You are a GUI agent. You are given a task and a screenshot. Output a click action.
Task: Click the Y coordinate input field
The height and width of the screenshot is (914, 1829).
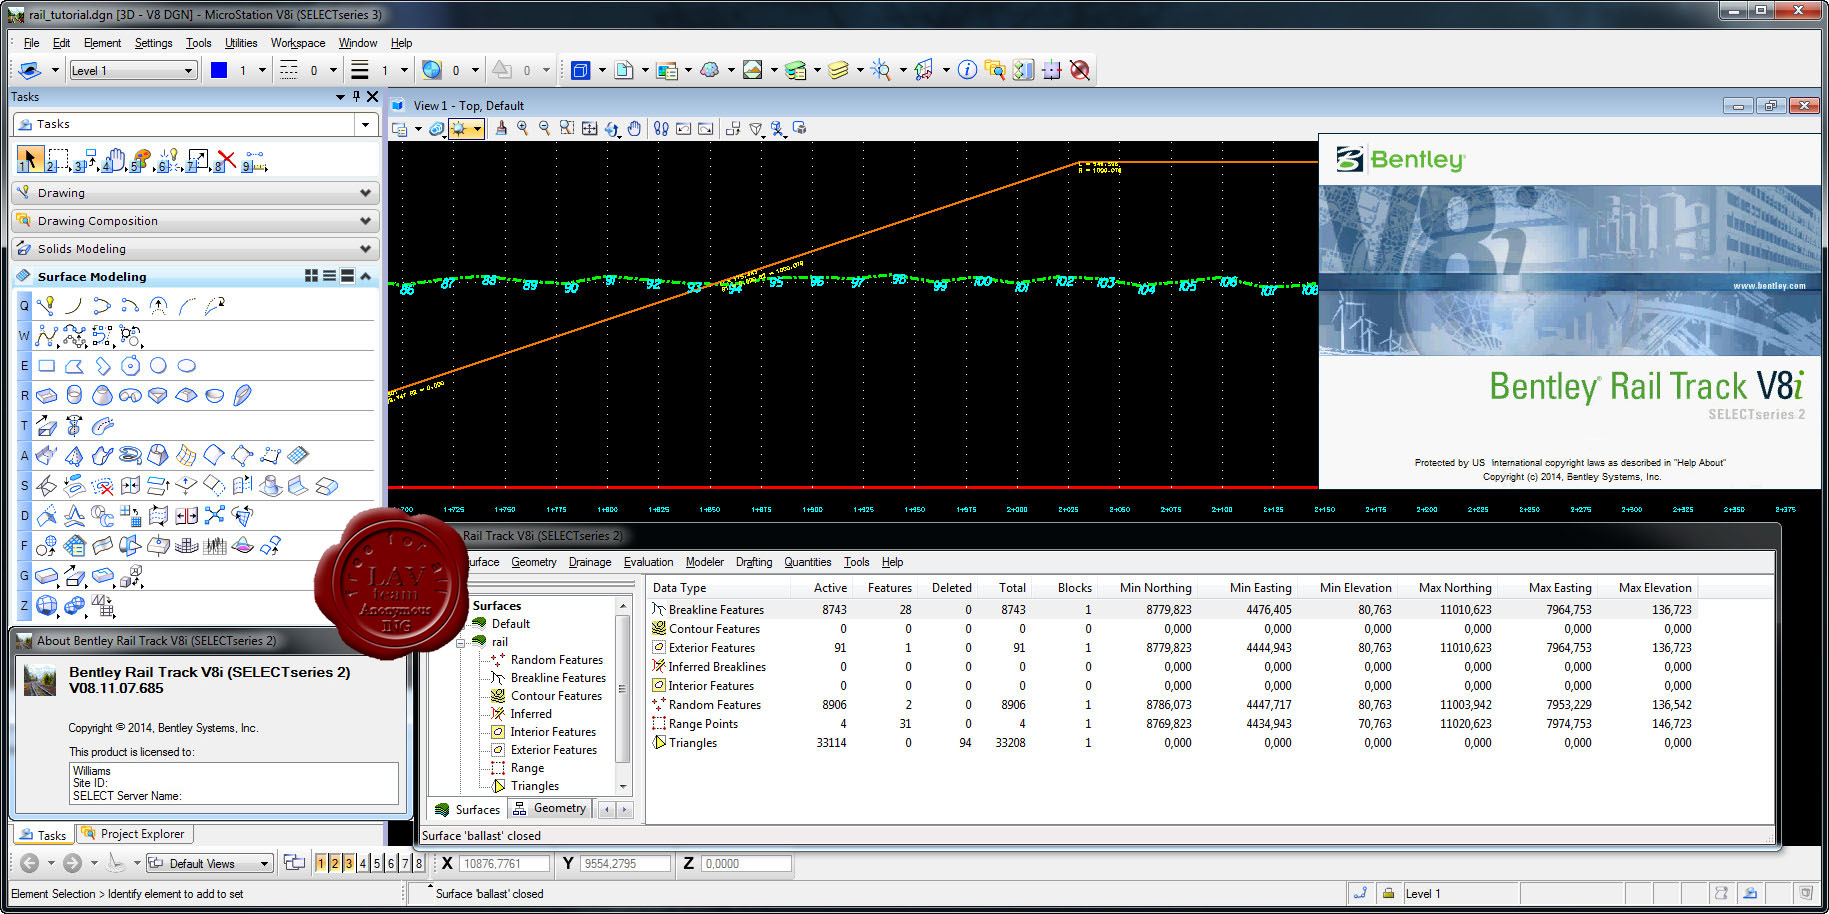point(625,863)
